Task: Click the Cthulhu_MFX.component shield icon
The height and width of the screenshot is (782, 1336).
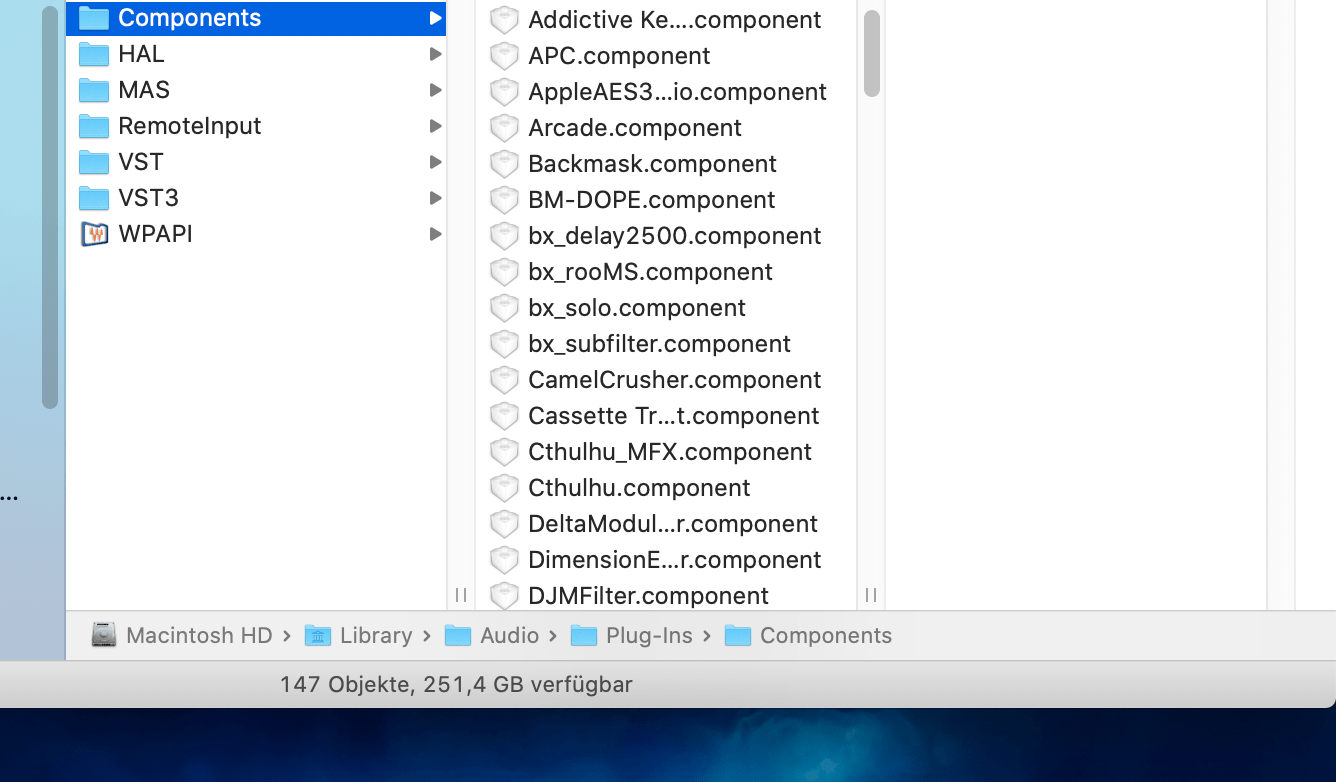Action: [x=504, y=452]
